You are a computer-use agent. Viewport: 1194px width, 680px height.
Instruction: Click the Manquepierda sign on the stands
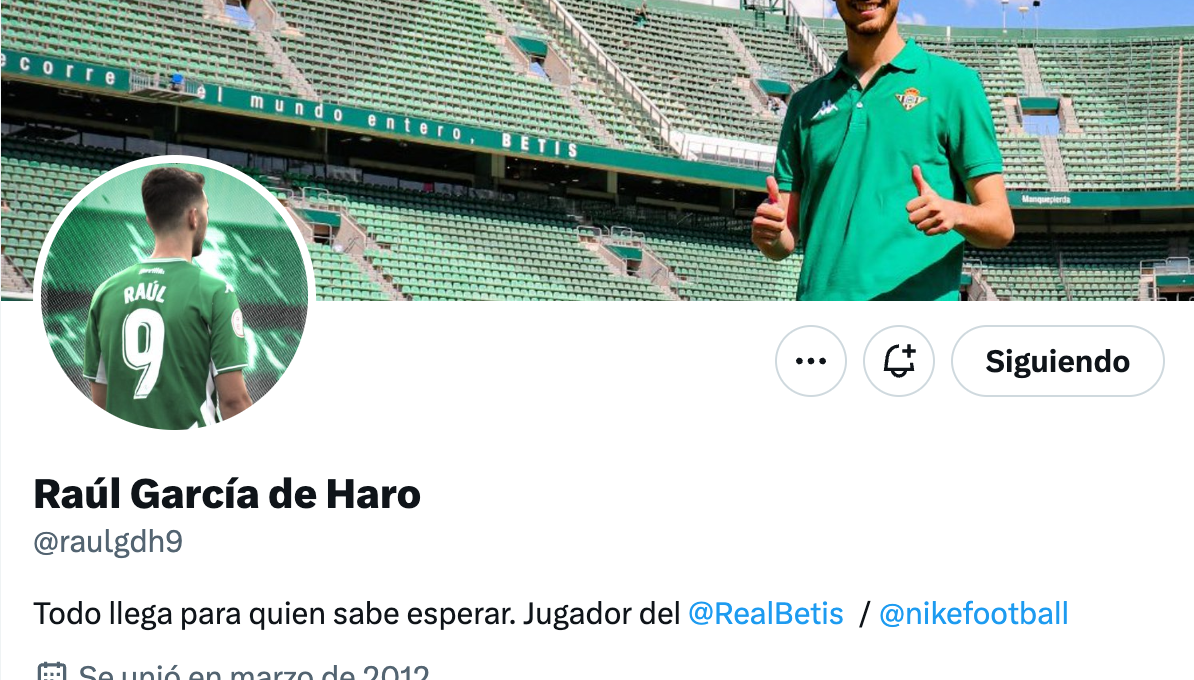click(x=1046, y=199)
